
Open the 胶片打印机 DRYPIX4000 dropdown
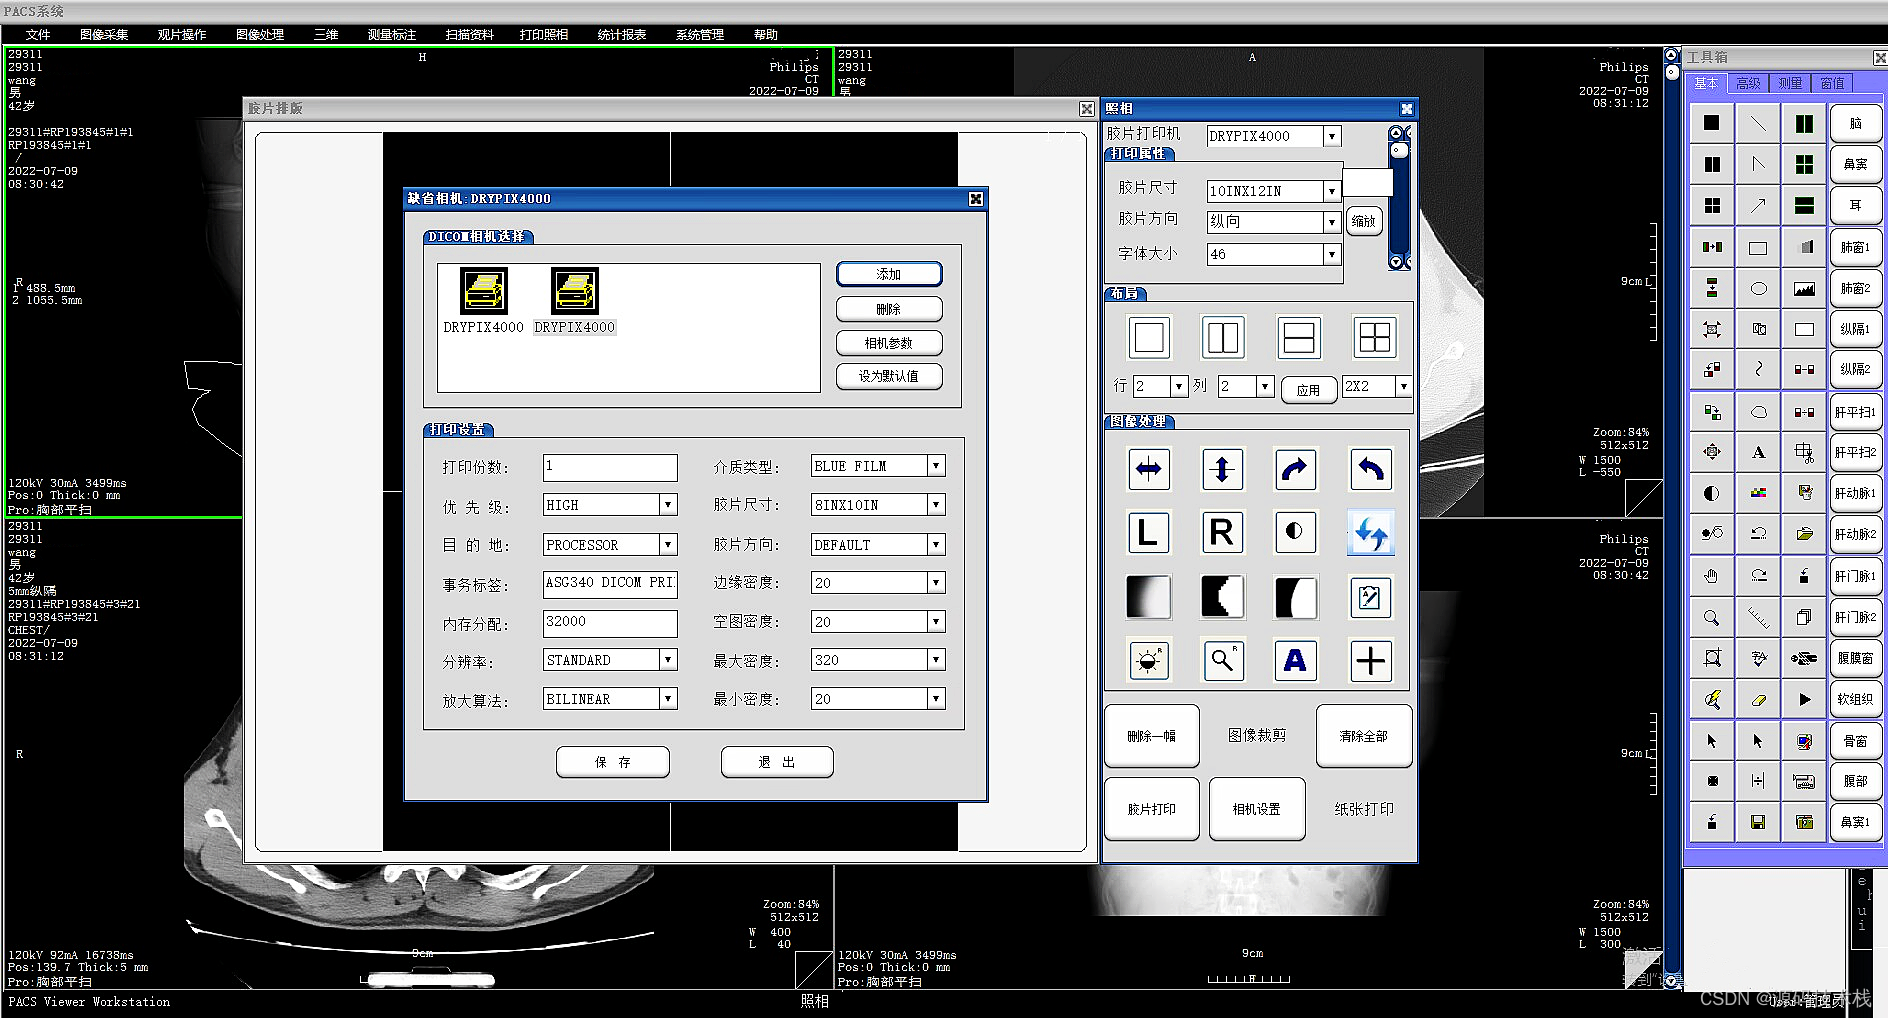(x=1331, y=136)
